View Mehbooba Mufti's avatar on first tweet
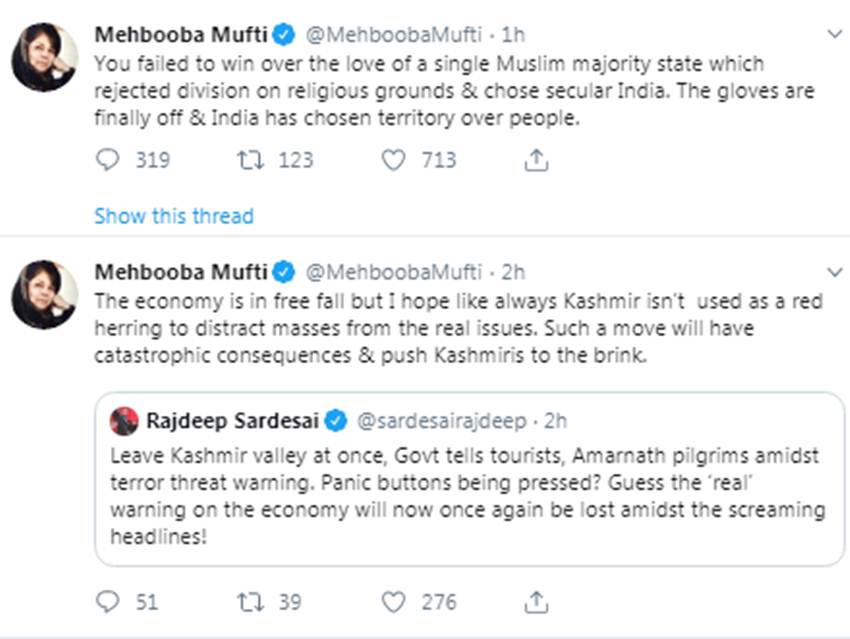 point(44,57)
